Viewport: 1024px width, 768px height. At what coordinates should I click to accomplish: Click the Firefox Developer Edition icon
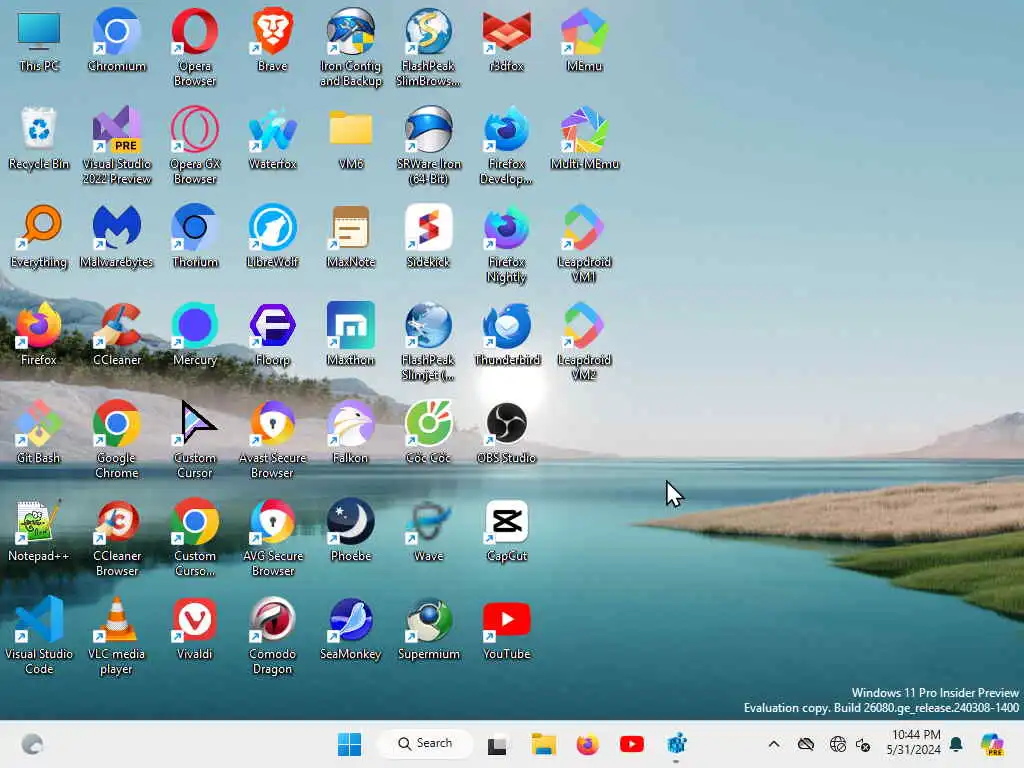tap(506, 146)
